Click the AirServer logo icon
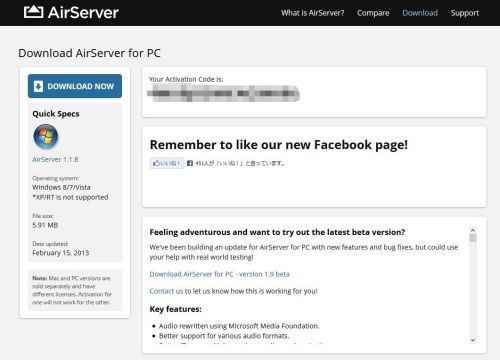 click(33, 12)
